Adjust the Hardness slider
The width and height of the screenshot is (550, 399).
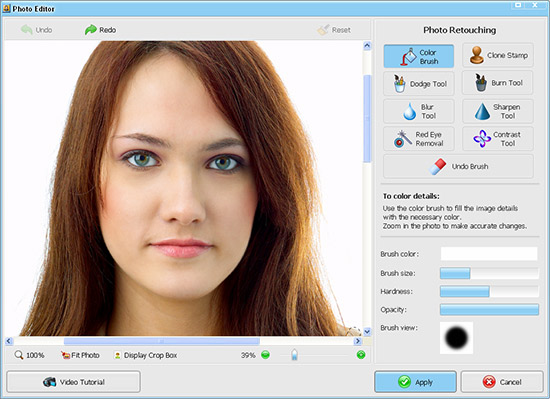tap(489, 291)
